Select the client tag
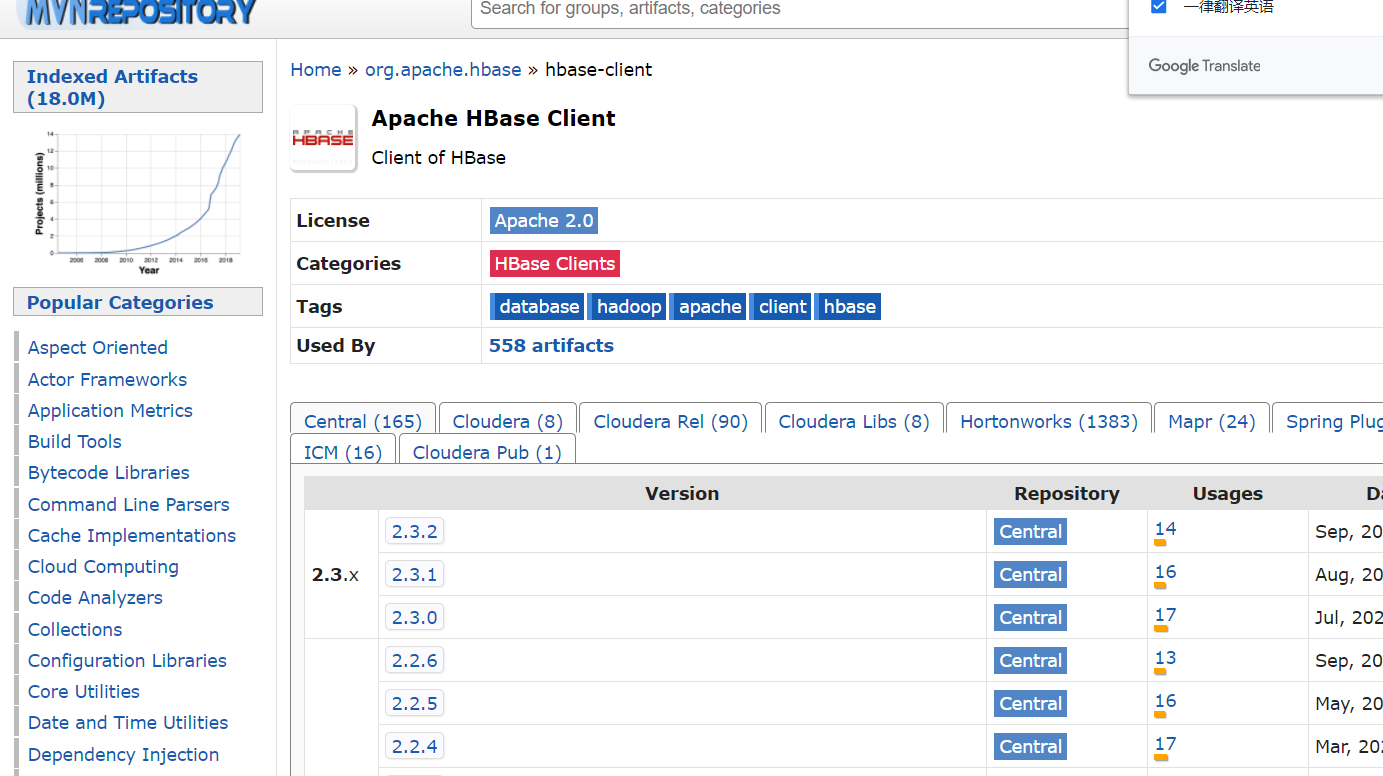 click(x=780, y=307)
